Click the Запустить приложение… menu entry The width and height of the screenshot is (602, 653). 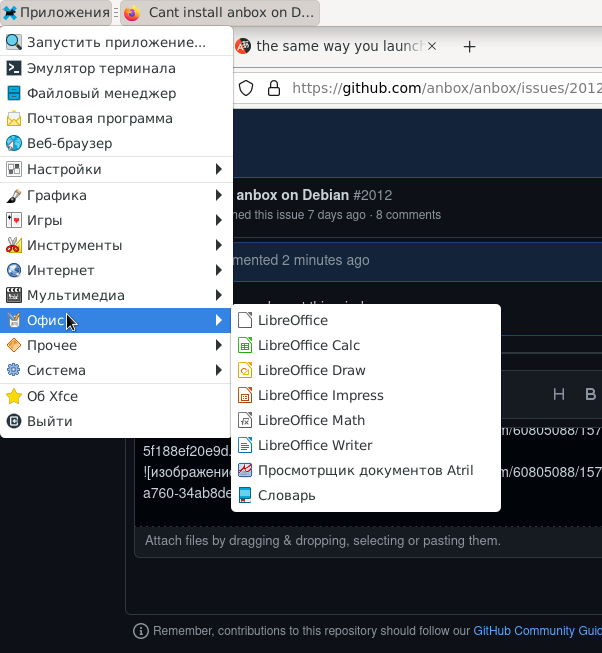coord(116,42)
